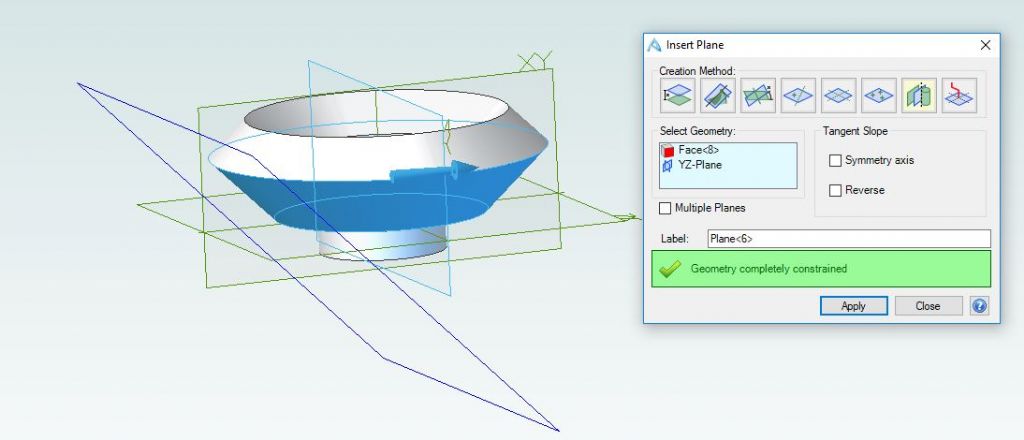
Task: Choose the three-points plane creation method icon
Action: pyautogui.click(x=879, y=95)
